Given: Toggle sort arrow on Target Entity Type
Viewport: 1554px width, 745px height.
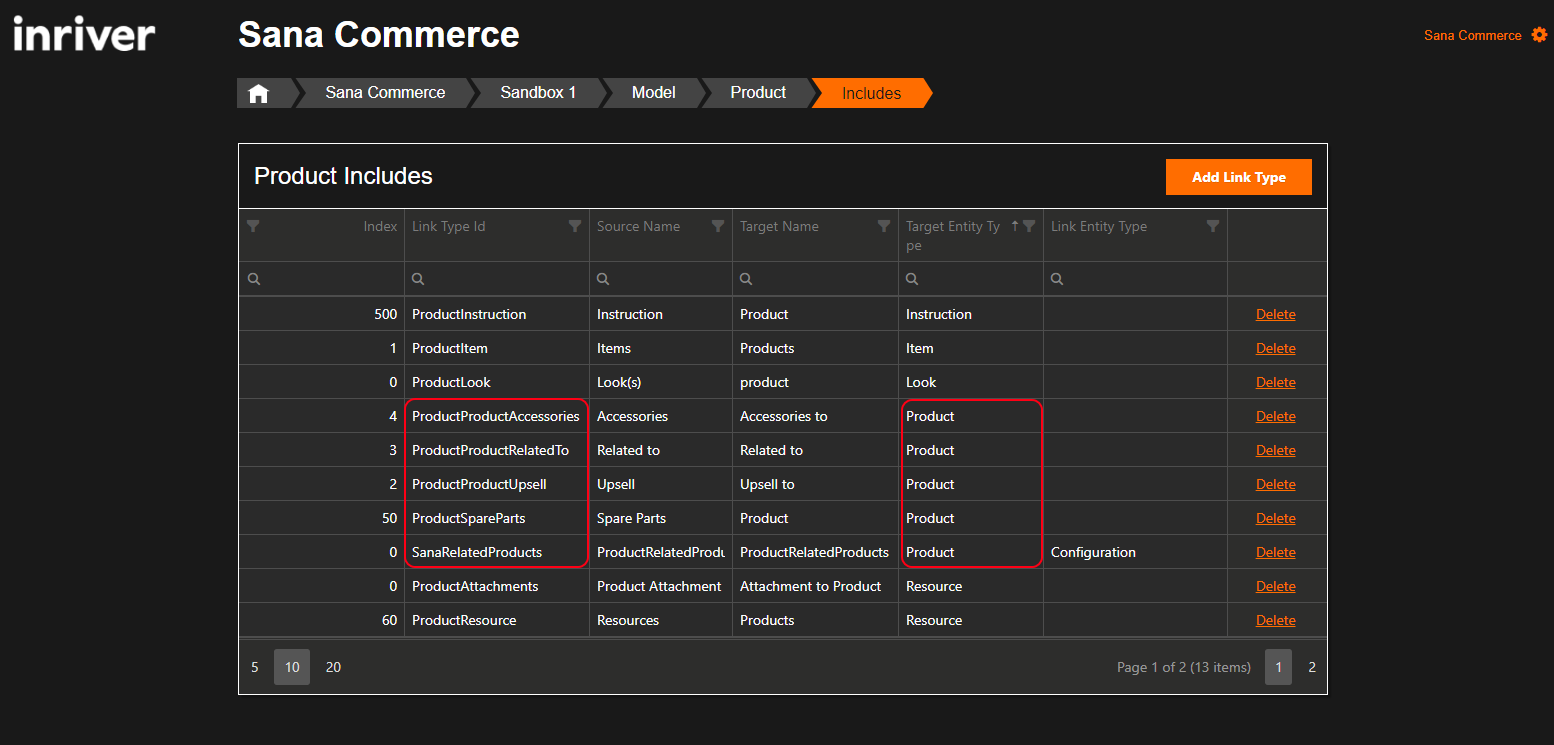Looking at the screenshot, I should click(1014, 226).
